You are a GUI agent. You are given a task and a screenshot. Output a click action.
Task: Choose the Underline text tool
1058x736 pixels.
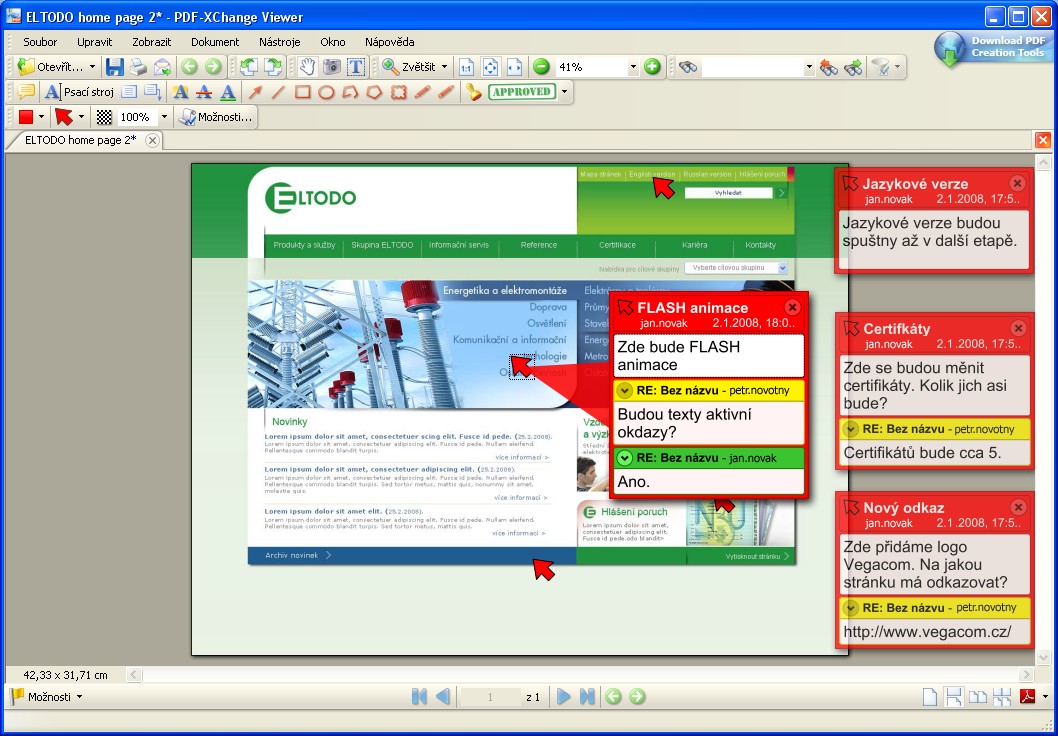(x=228, y=92)
